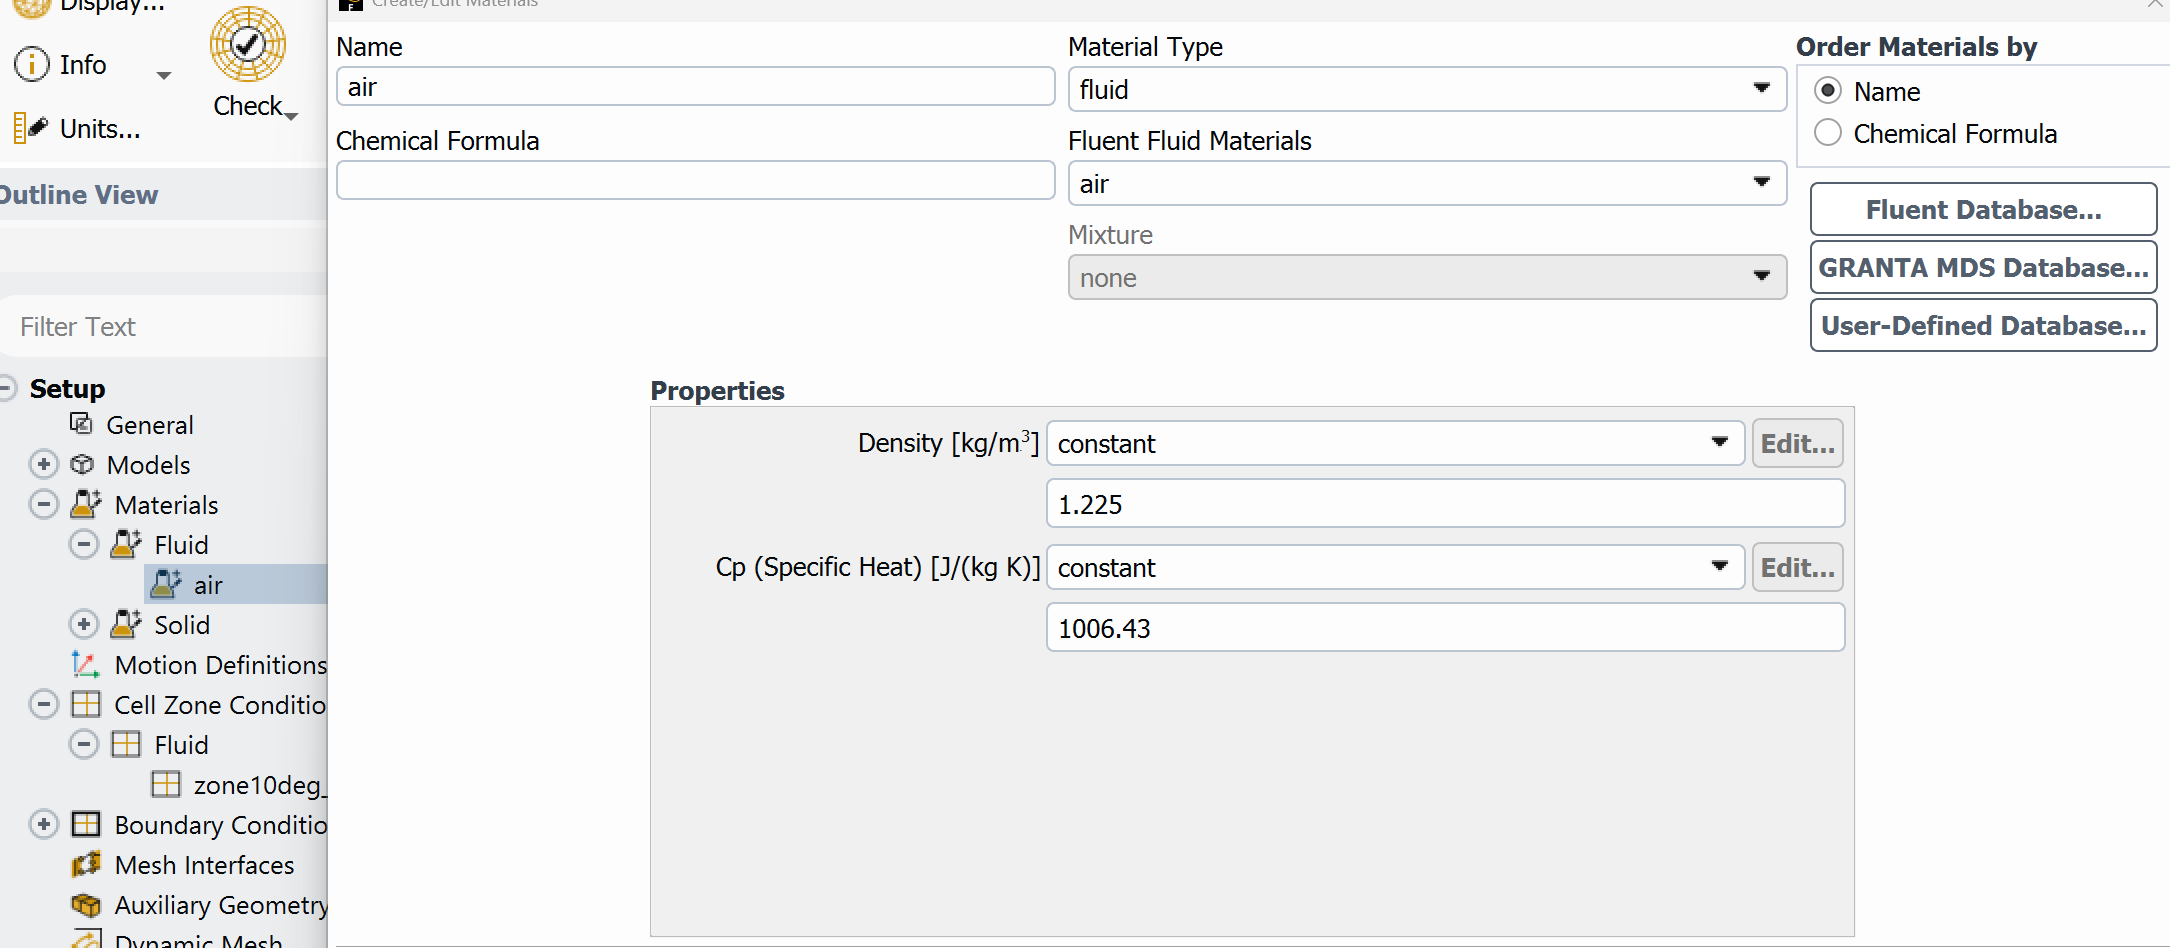Select Name radio button for ordering

1827,91
